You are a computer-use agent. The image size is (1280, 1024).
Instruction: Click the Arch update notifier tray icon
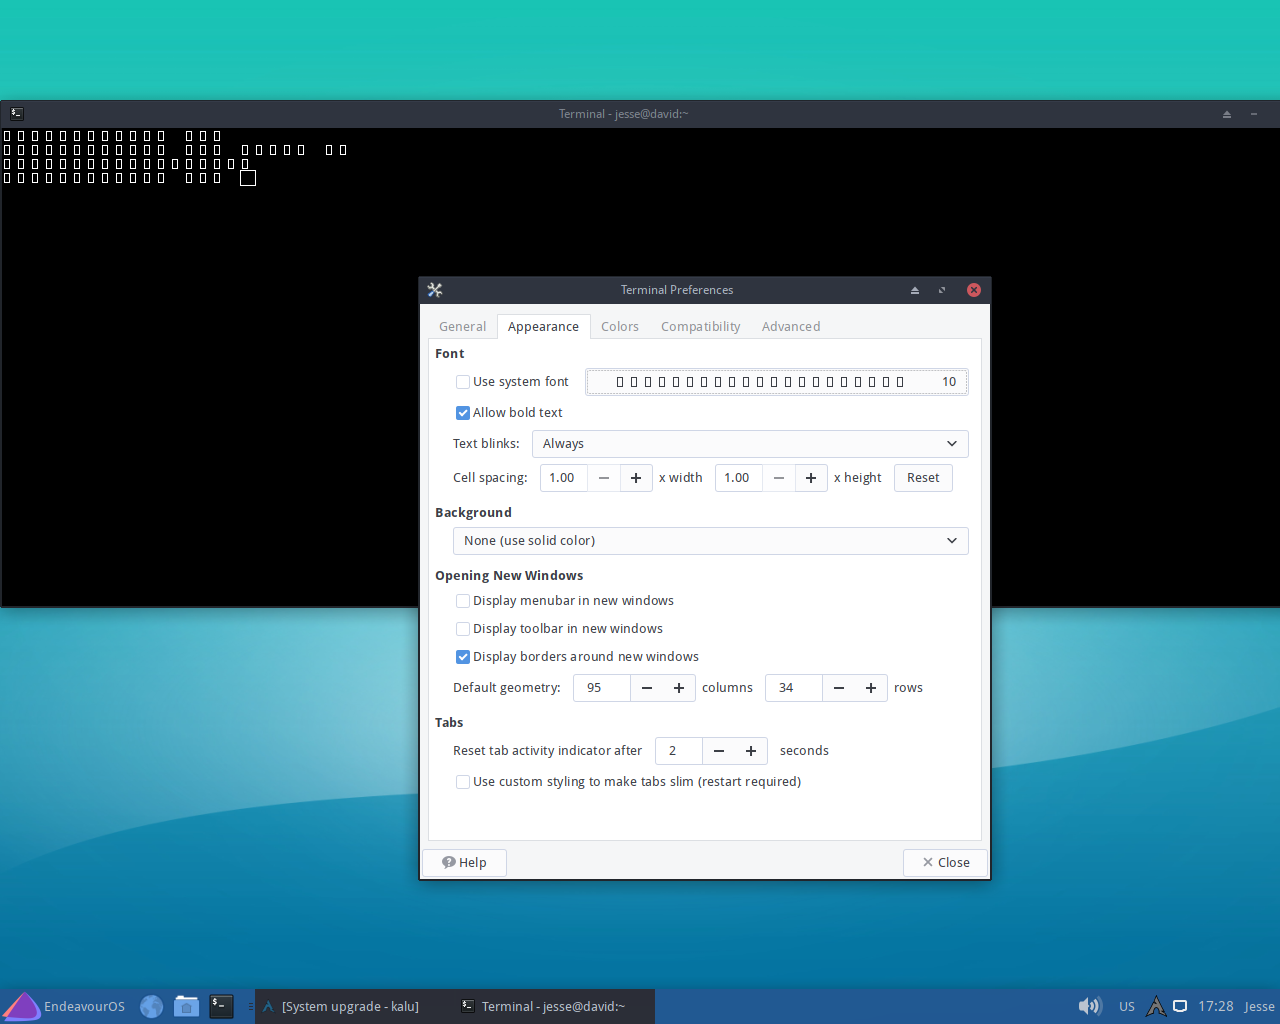coord(1156,1006)
